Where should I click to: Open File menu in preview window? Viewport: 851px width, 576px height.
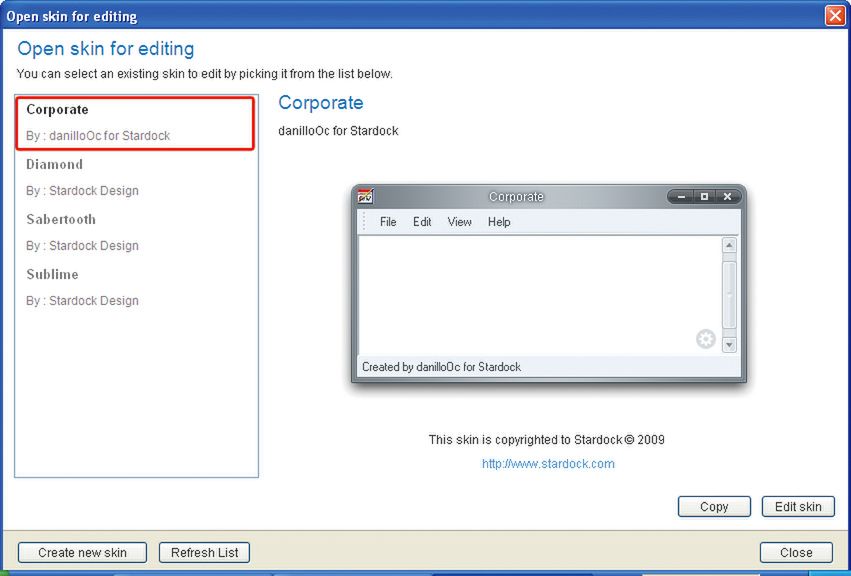click(x=388, y=221)
